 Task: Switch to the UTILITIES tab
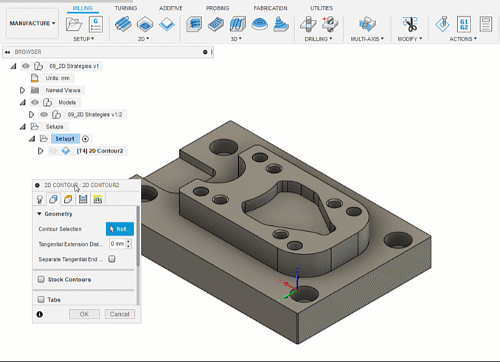click(321, 8)
